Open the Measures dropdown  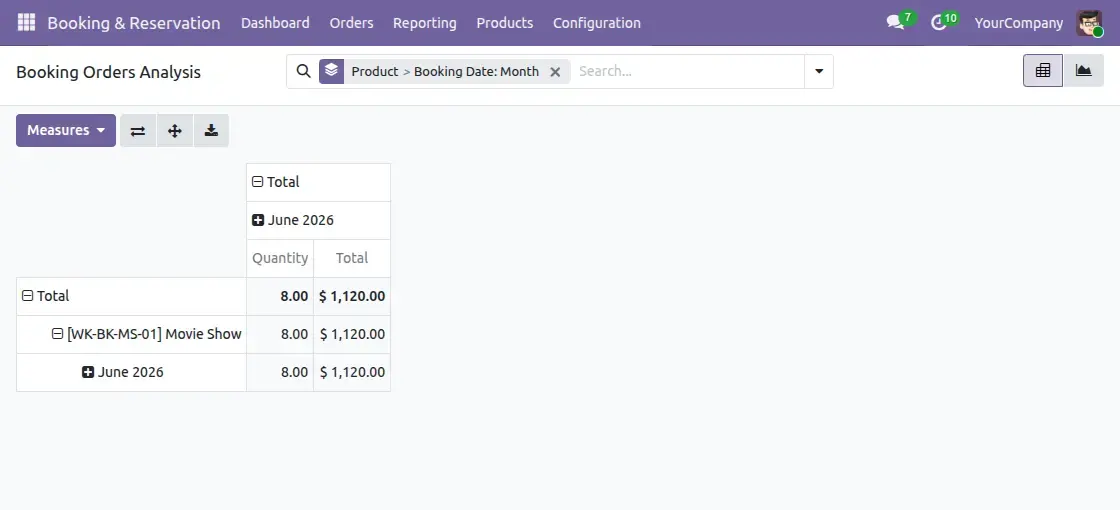pyautogui.click(x=66, y=131)
